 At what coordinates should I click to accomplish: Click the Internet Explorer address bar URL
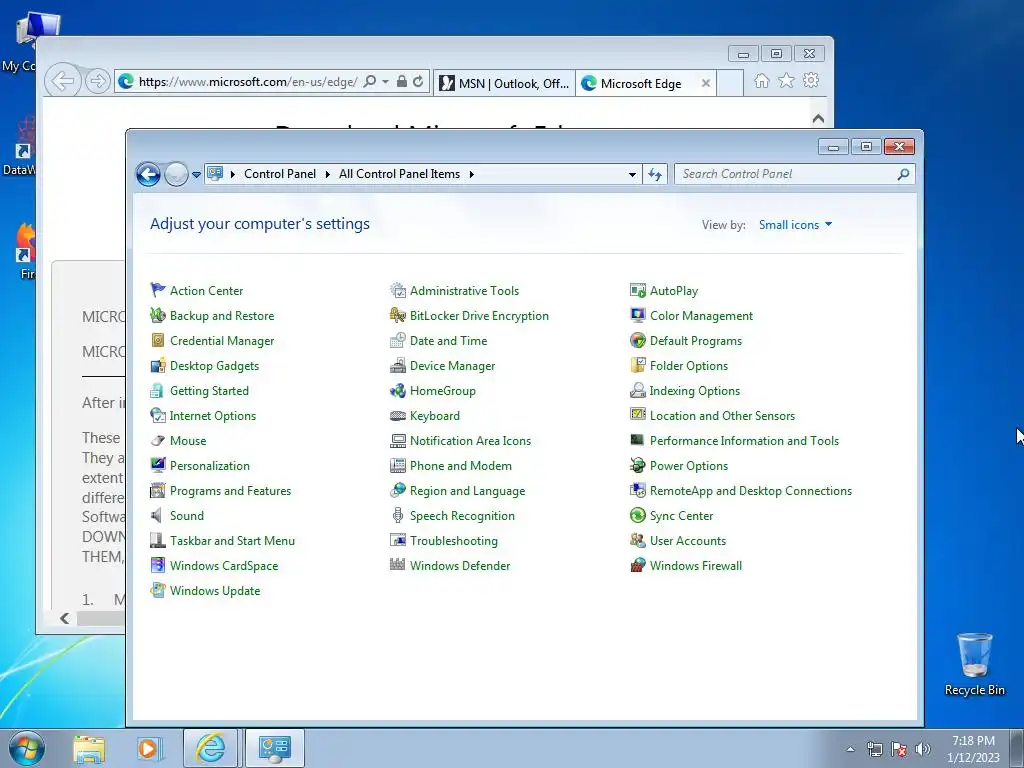[248, 82]
